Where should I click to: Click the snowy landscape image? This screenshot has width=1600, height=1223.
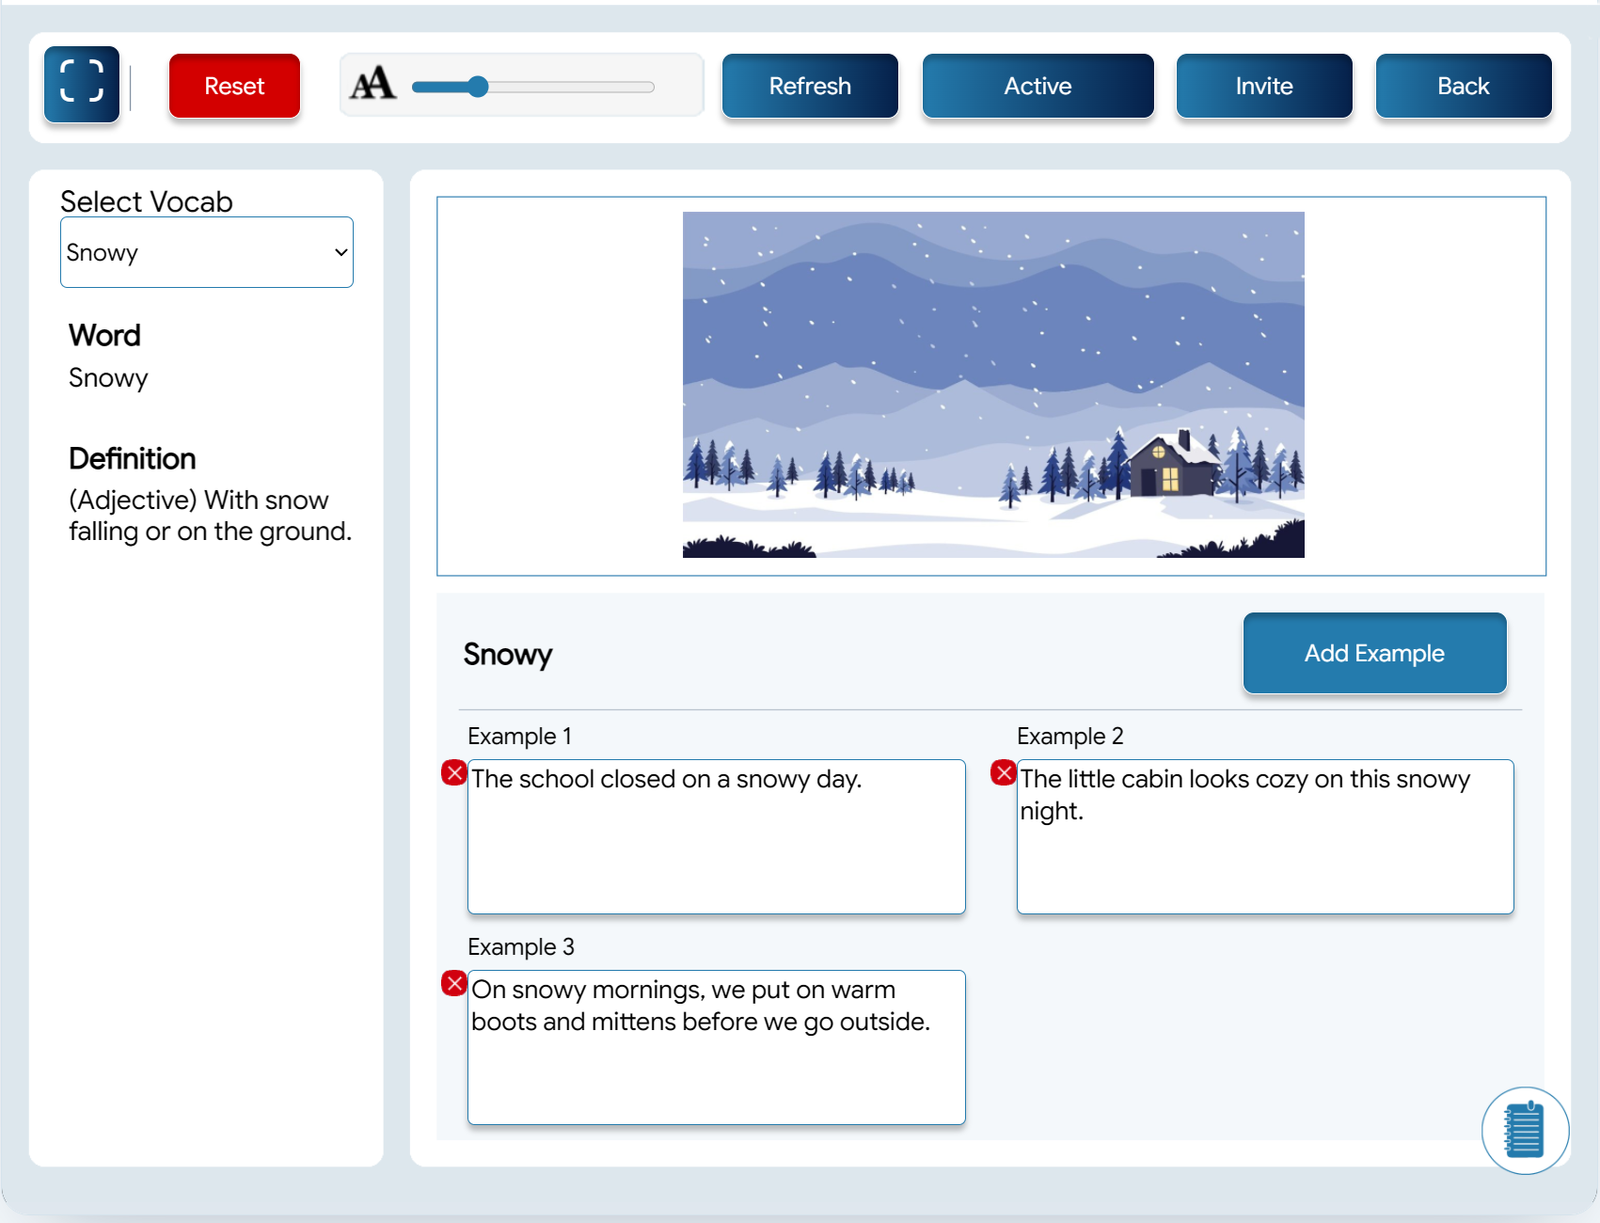click(x=993, y=385)
